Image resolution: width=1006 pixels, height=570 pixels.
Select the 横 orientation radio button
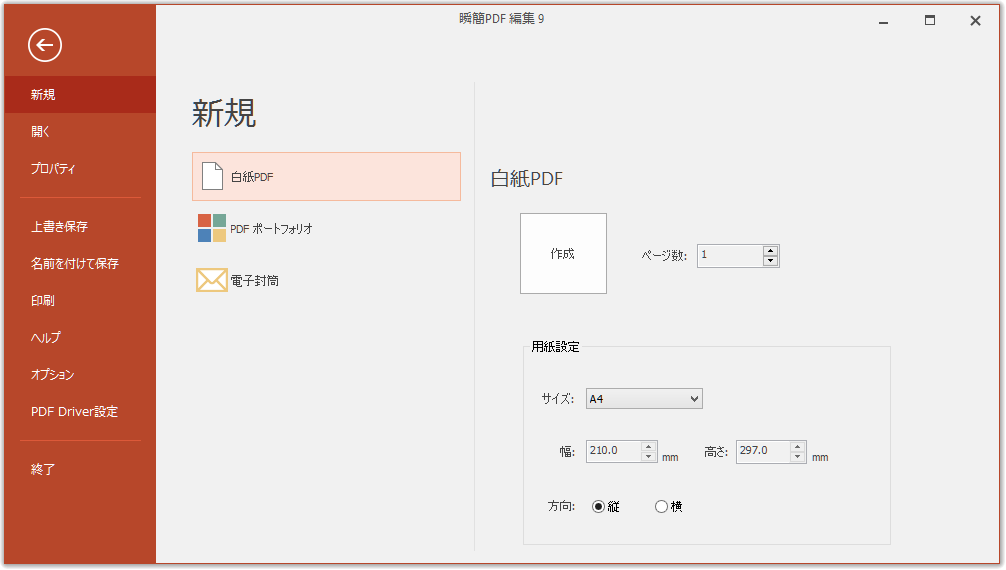[x=661, y=506]
